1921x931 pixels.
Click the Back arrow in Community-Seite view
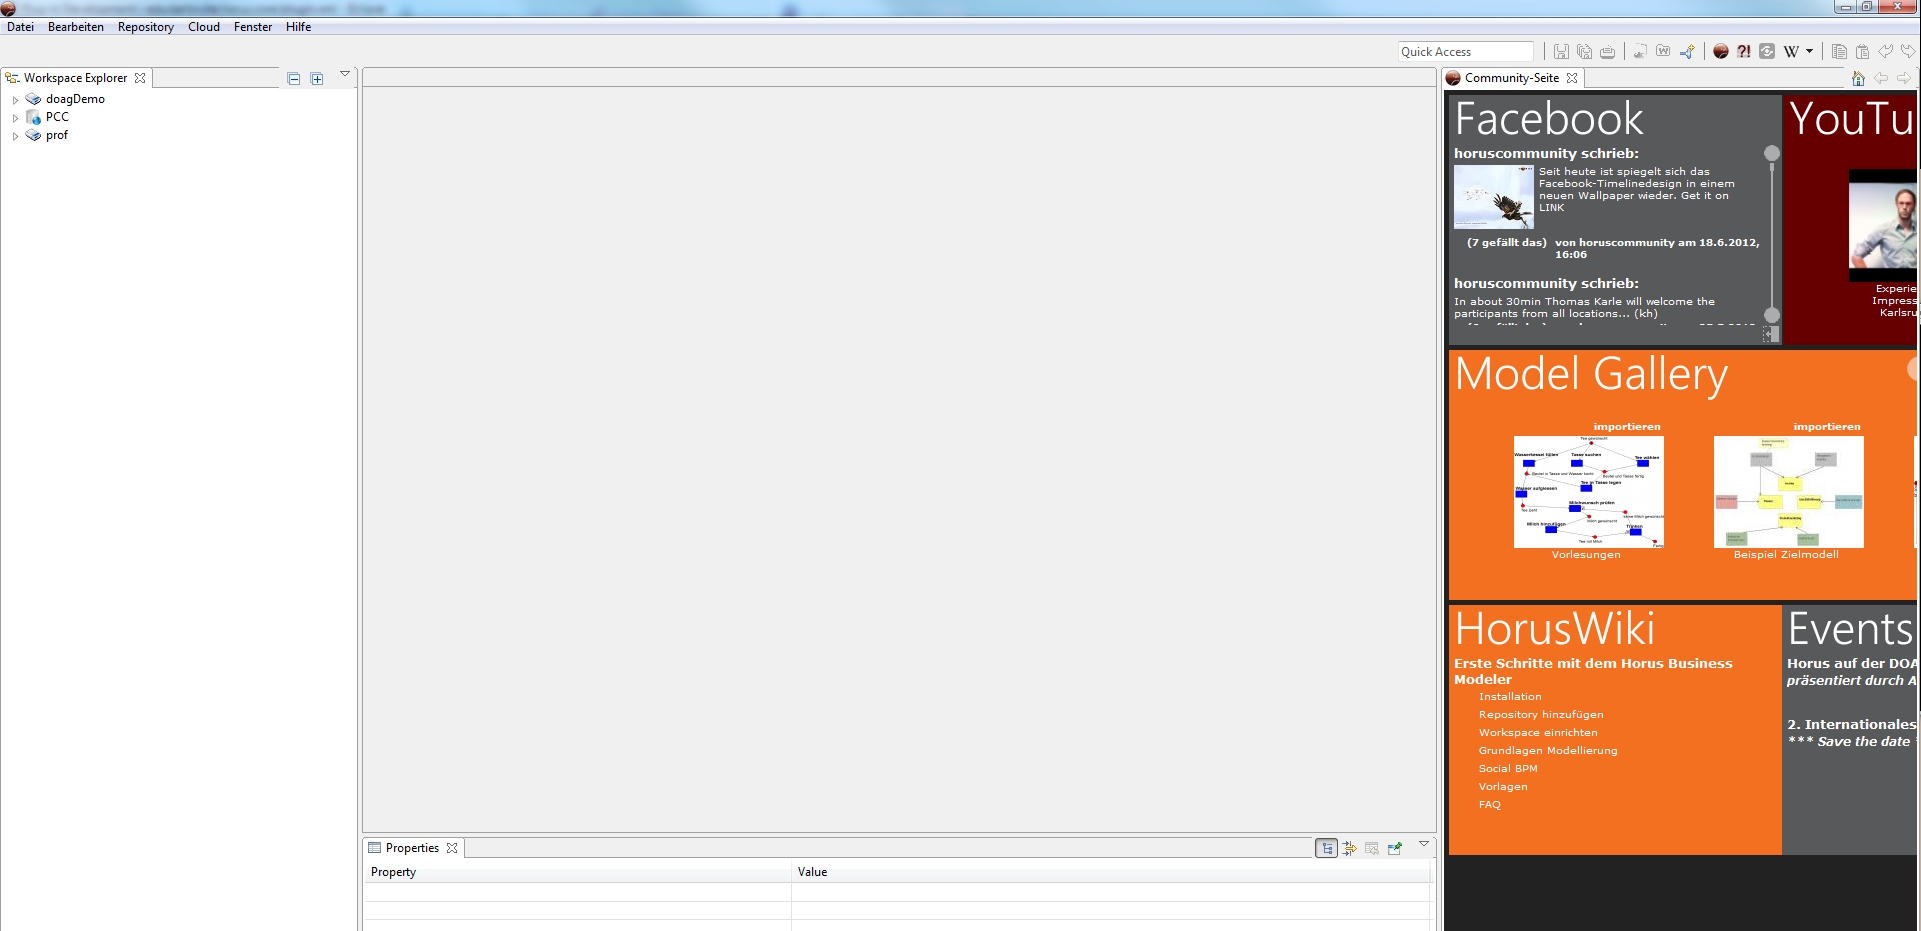coord(1881,79)
